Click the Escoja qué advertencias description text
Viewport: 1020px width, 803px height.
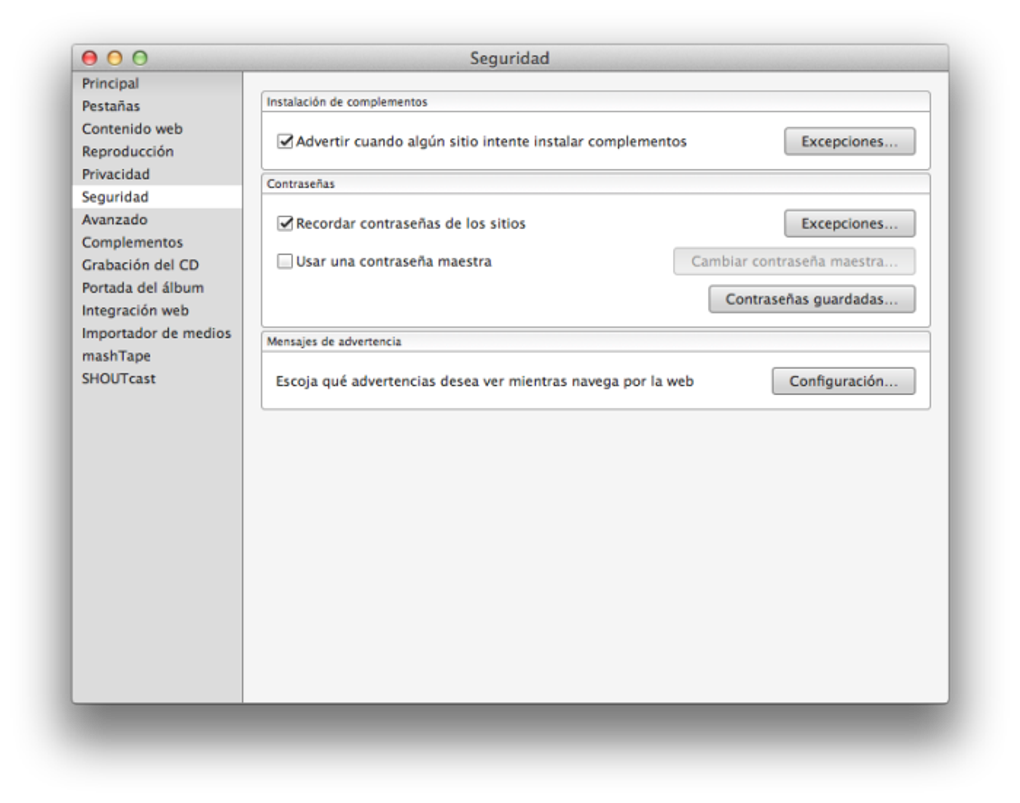485,381
